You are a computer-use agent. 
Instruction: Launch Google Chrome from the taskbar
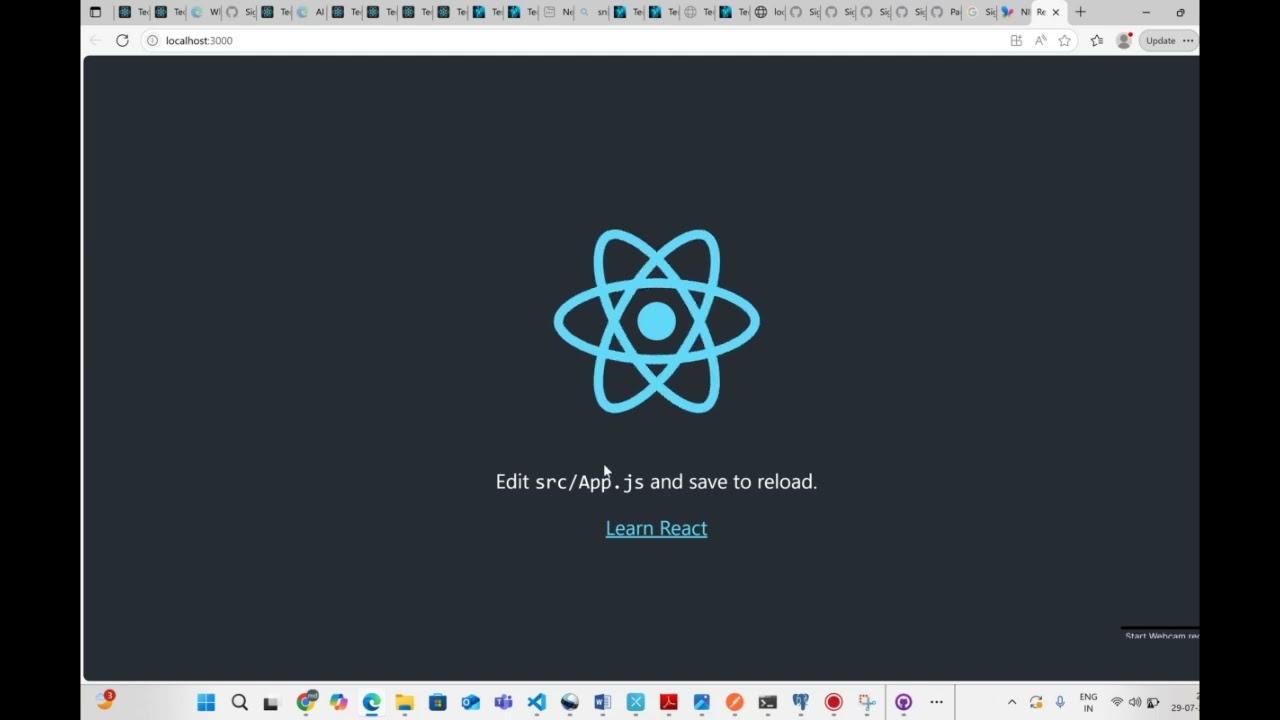coord(306,701)
